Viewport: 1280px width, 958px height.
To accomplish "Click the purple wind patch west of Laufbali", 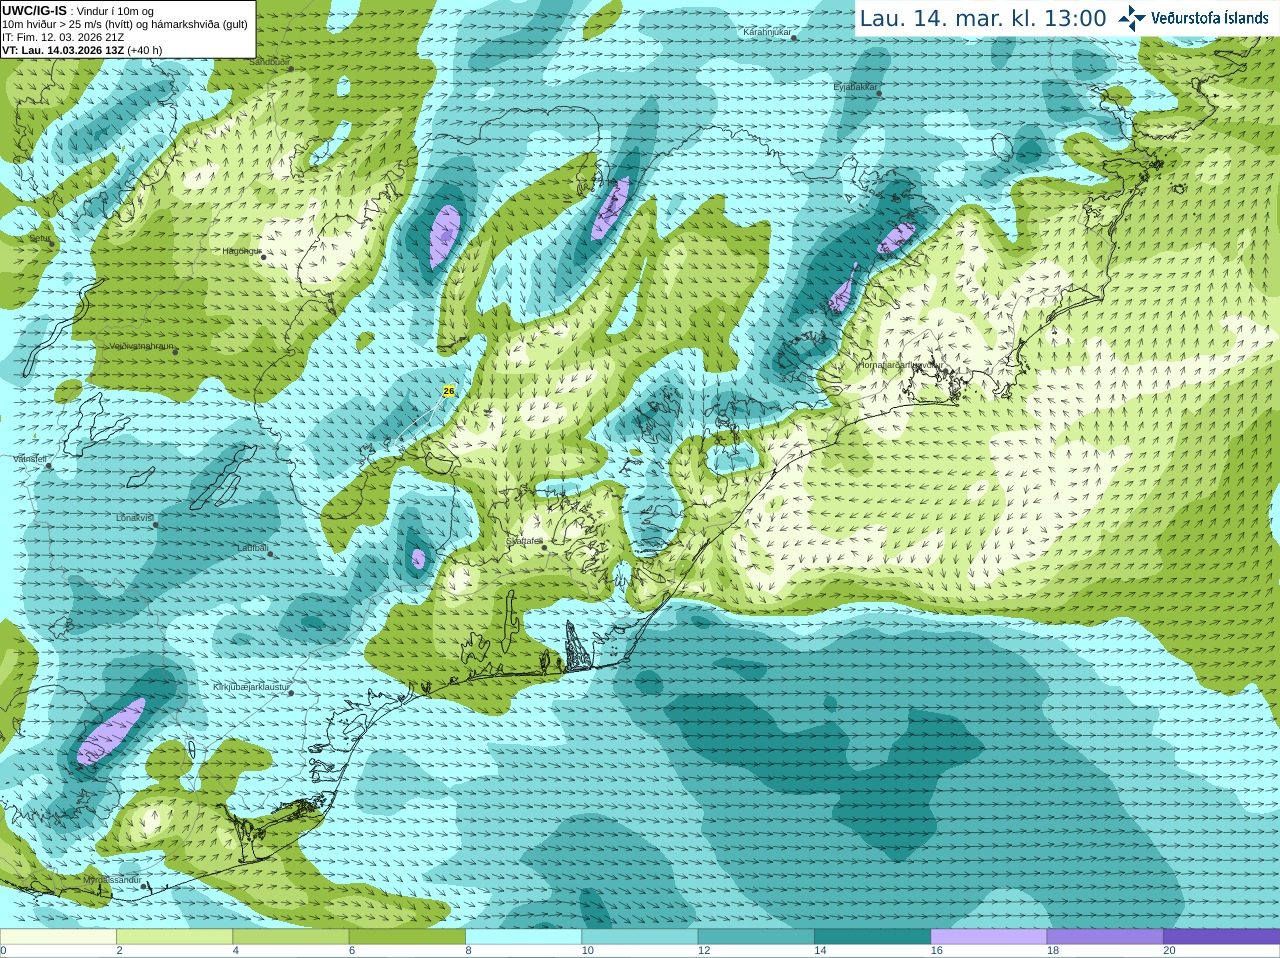I will coord(419,558).
